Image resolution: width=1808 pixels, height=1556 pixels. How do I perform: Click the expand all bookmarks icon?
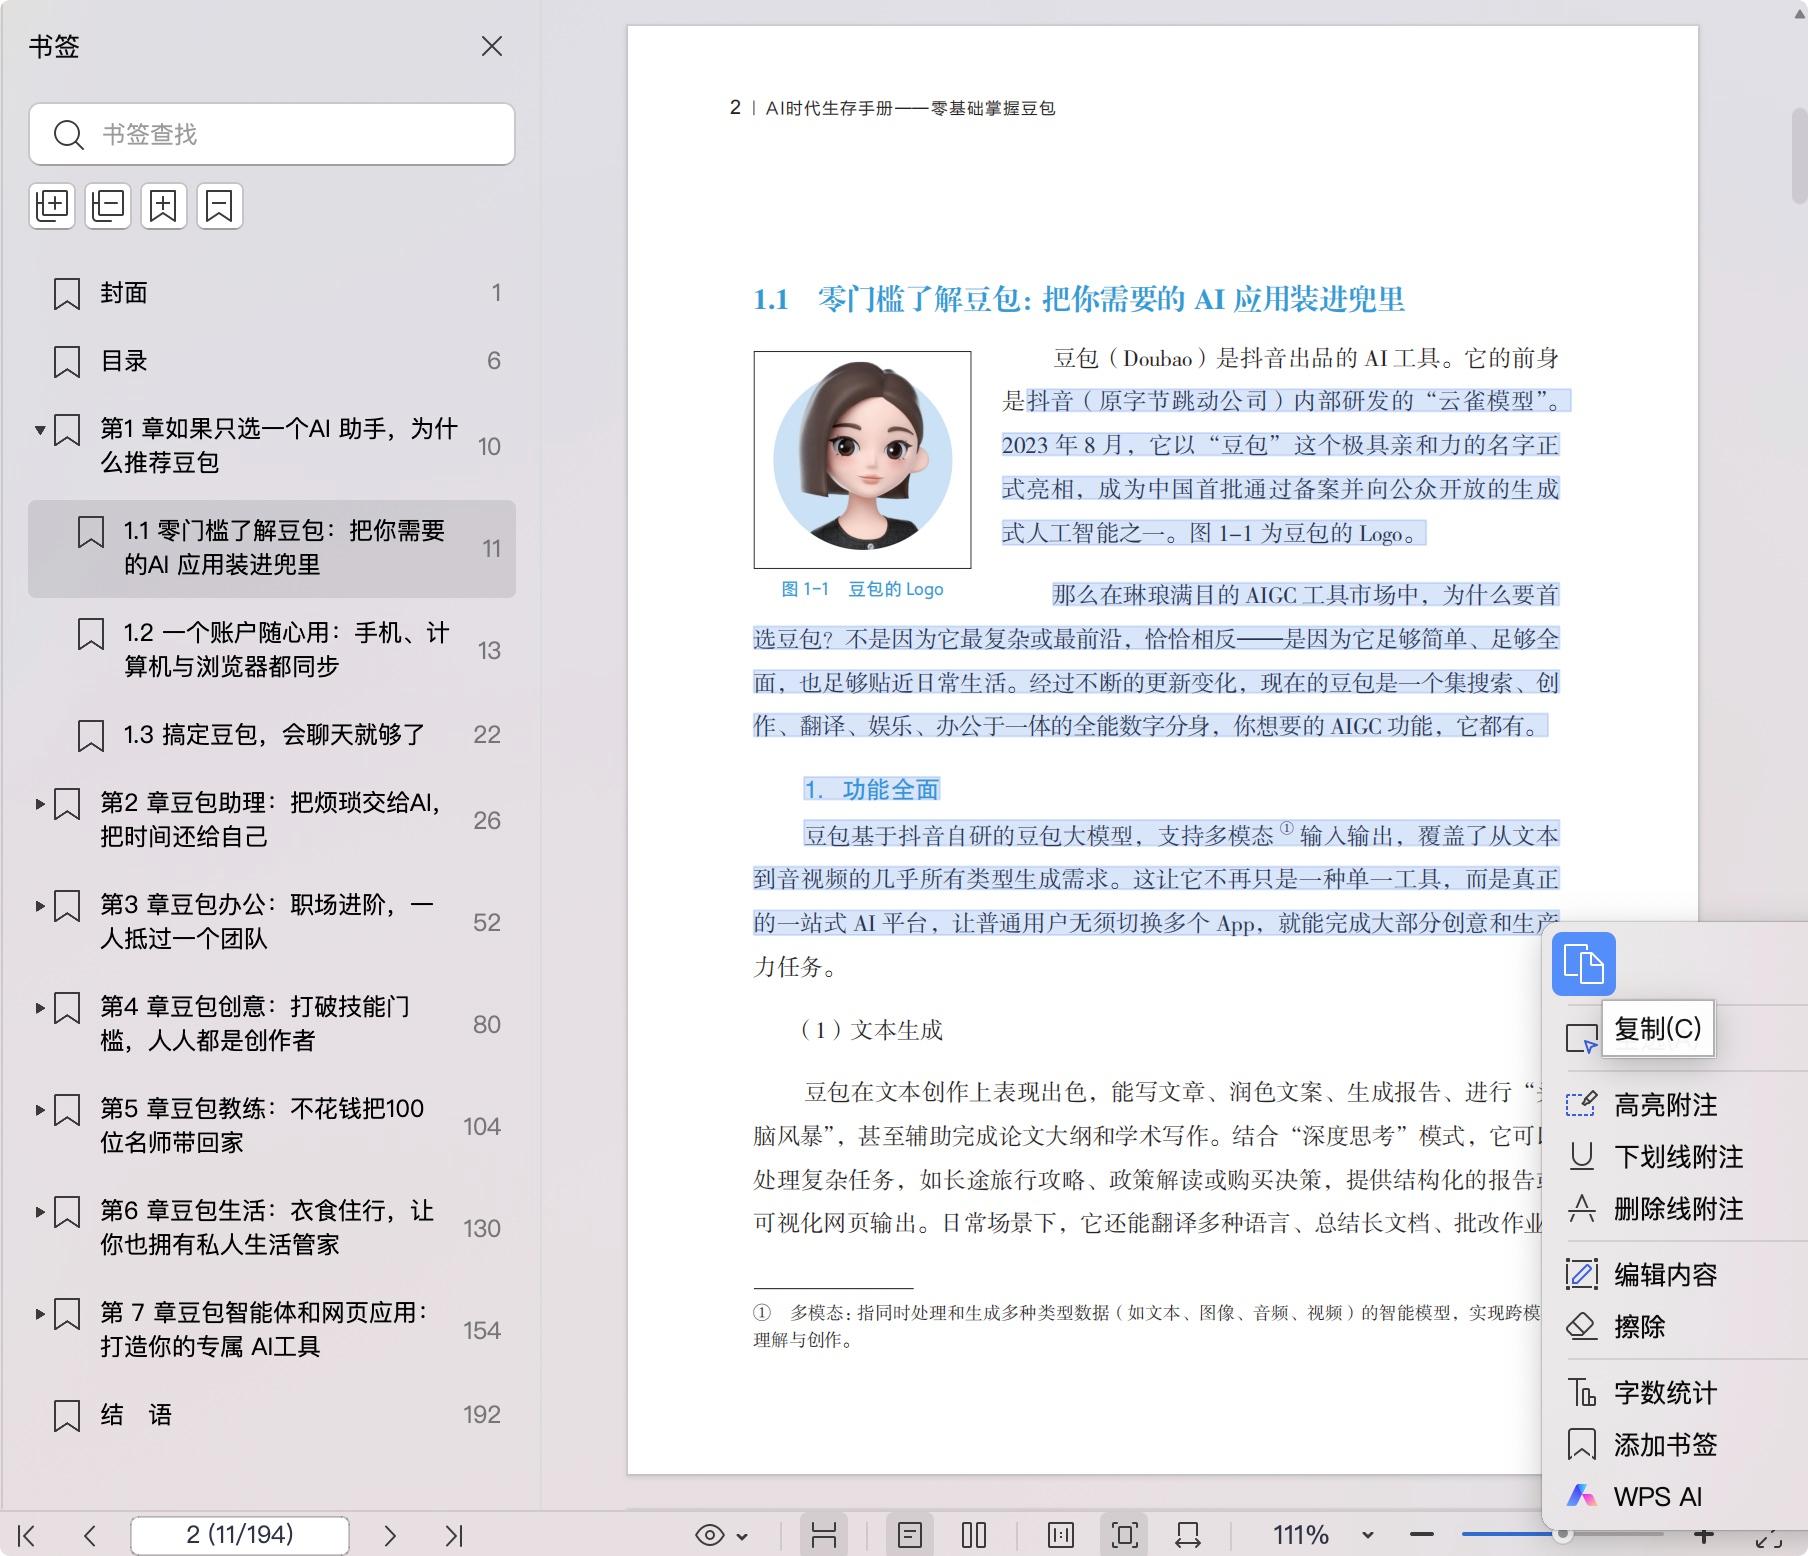(x=52, y=206)
